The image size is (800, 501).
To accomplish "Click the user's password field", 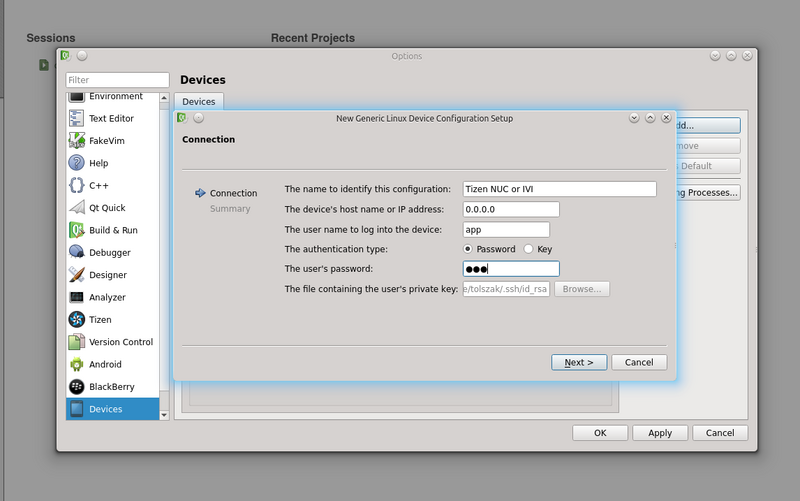I will pyautogui.click(x=511, y=269).
